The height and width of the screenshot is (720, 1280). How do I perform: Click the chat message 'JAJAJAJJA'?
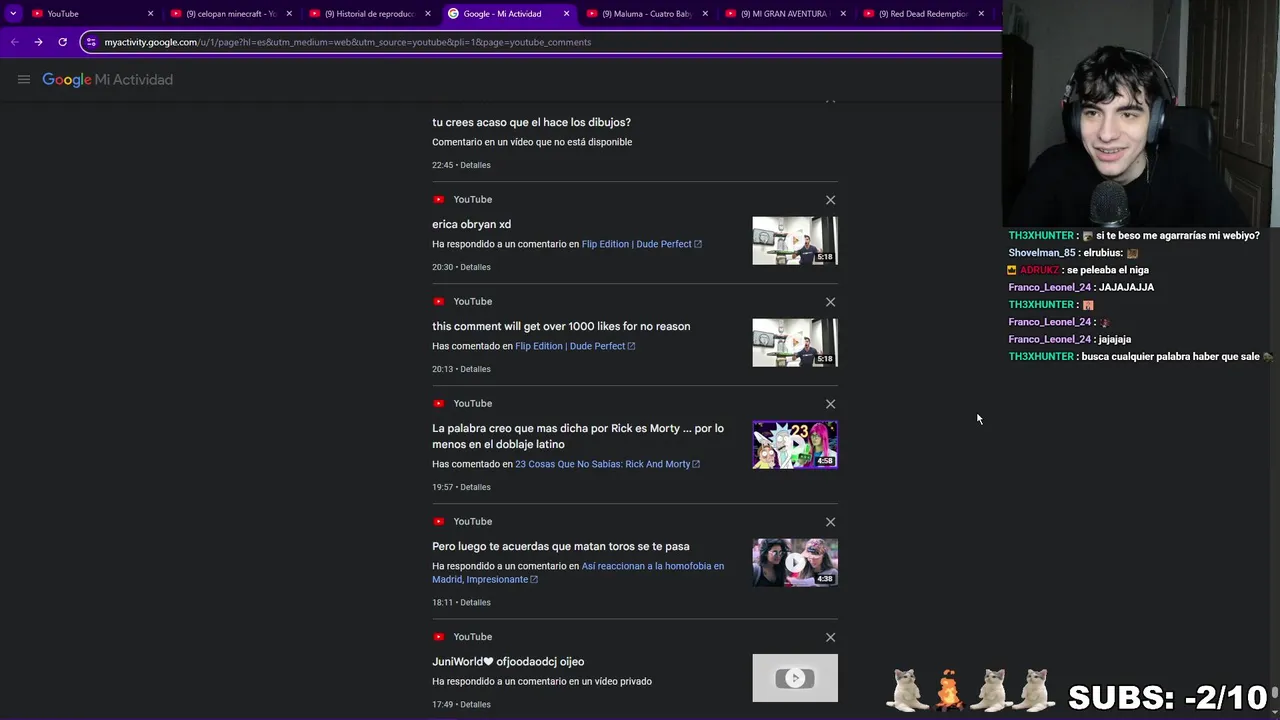[1126, 287]
